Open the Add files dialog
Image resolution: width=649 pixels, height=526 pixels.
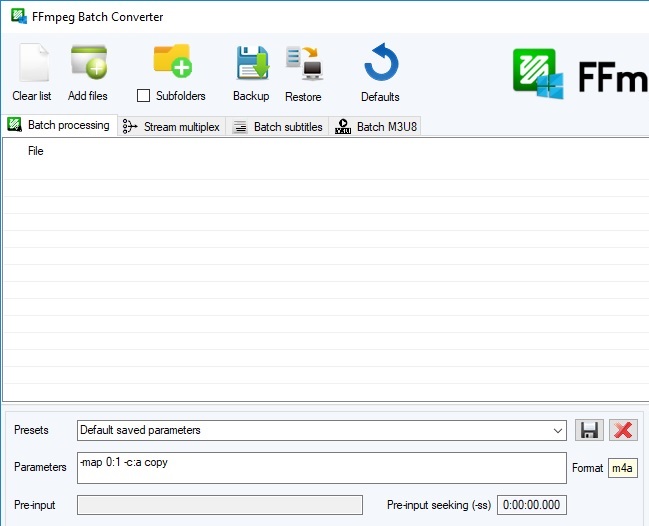click(x=89, y=62)
